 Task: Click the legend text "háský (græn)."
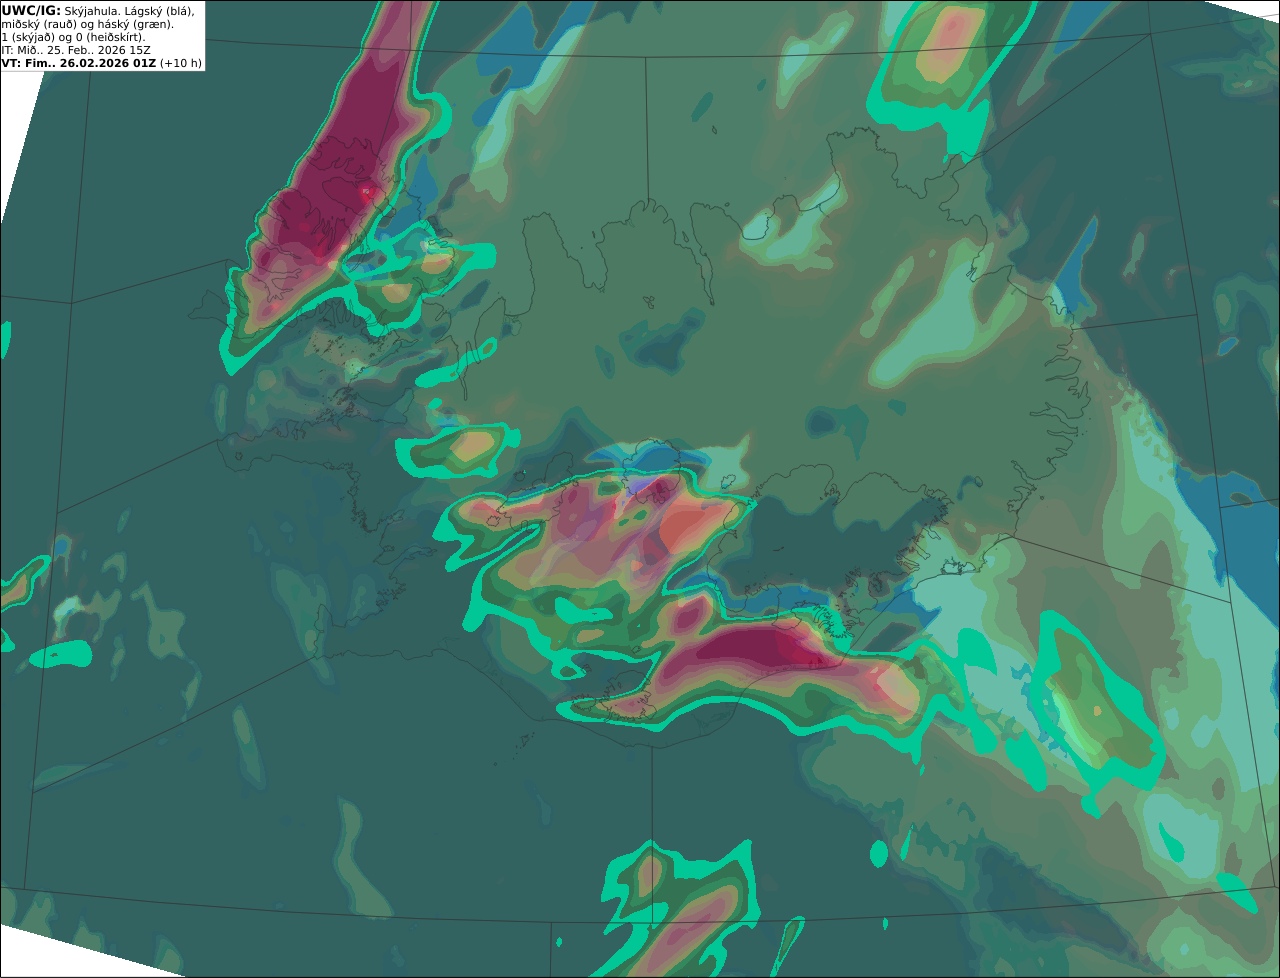pyautogui.click(x=135, y=25)
